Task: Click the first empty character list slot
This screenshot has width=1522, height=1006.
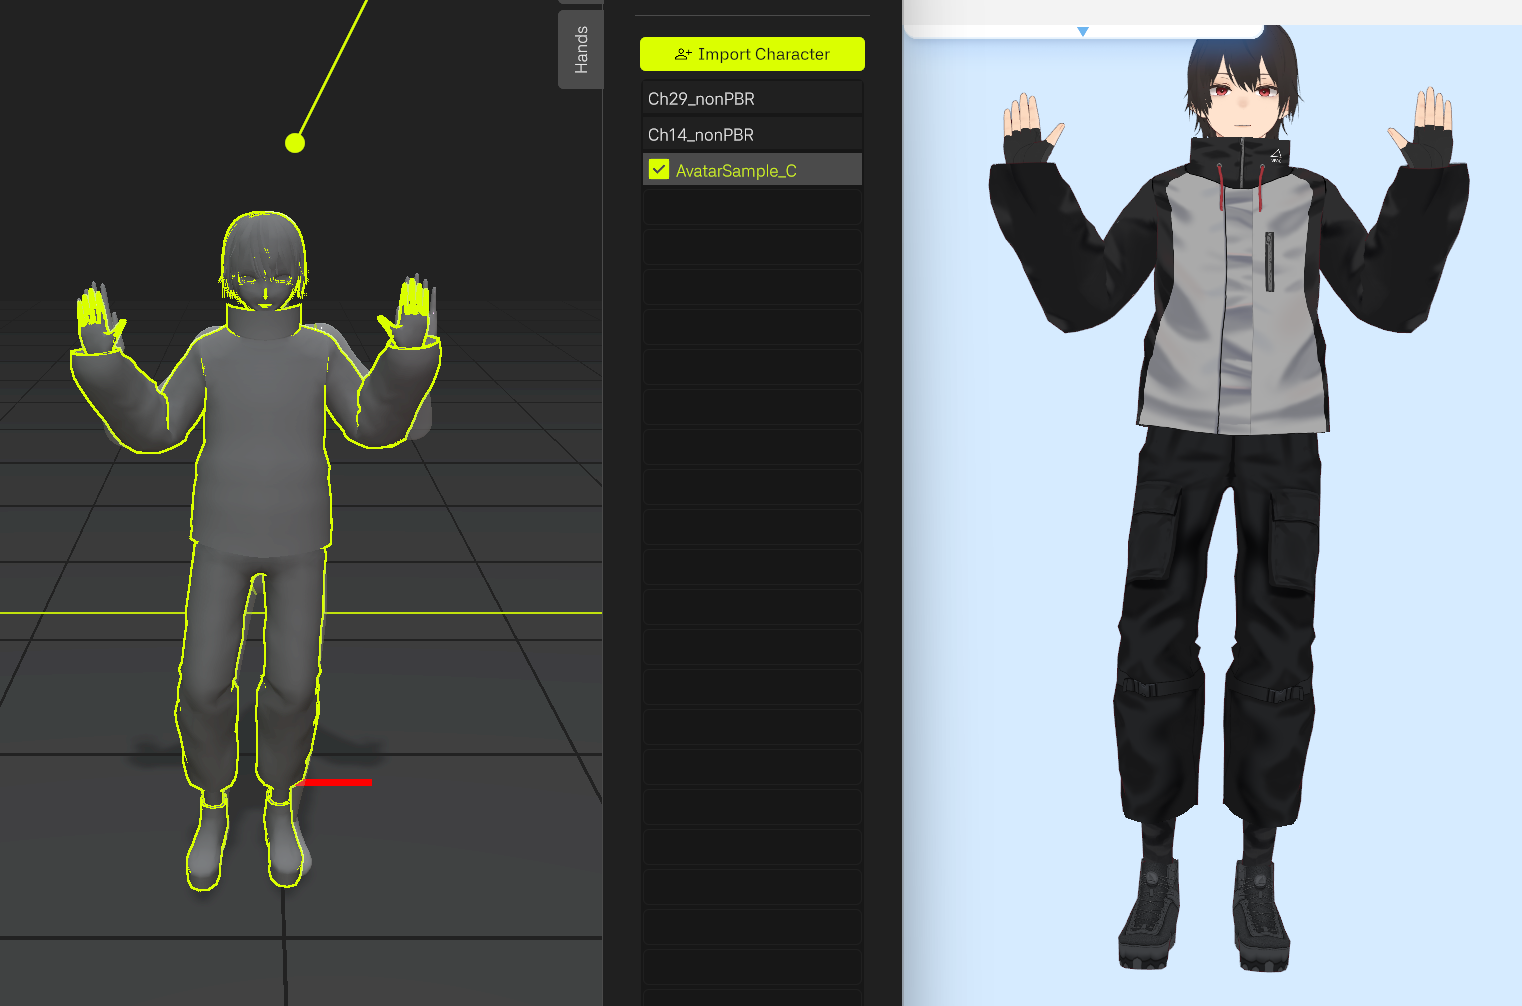Action: click(x=751, y=207)
